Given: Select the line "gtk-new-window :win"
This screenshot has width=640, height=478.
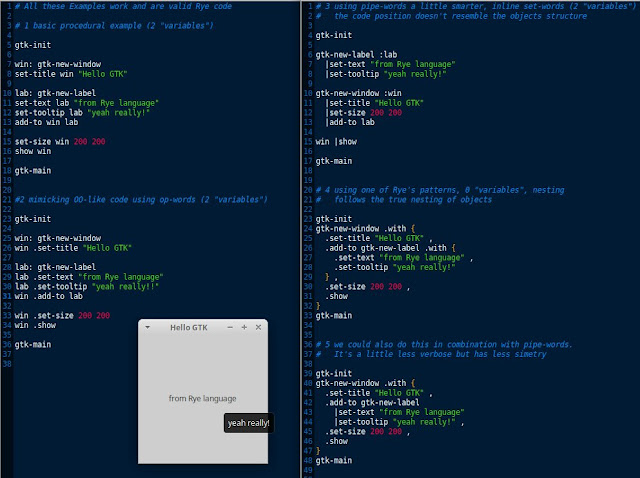Looking at the screenshot, I should [358, 93].
